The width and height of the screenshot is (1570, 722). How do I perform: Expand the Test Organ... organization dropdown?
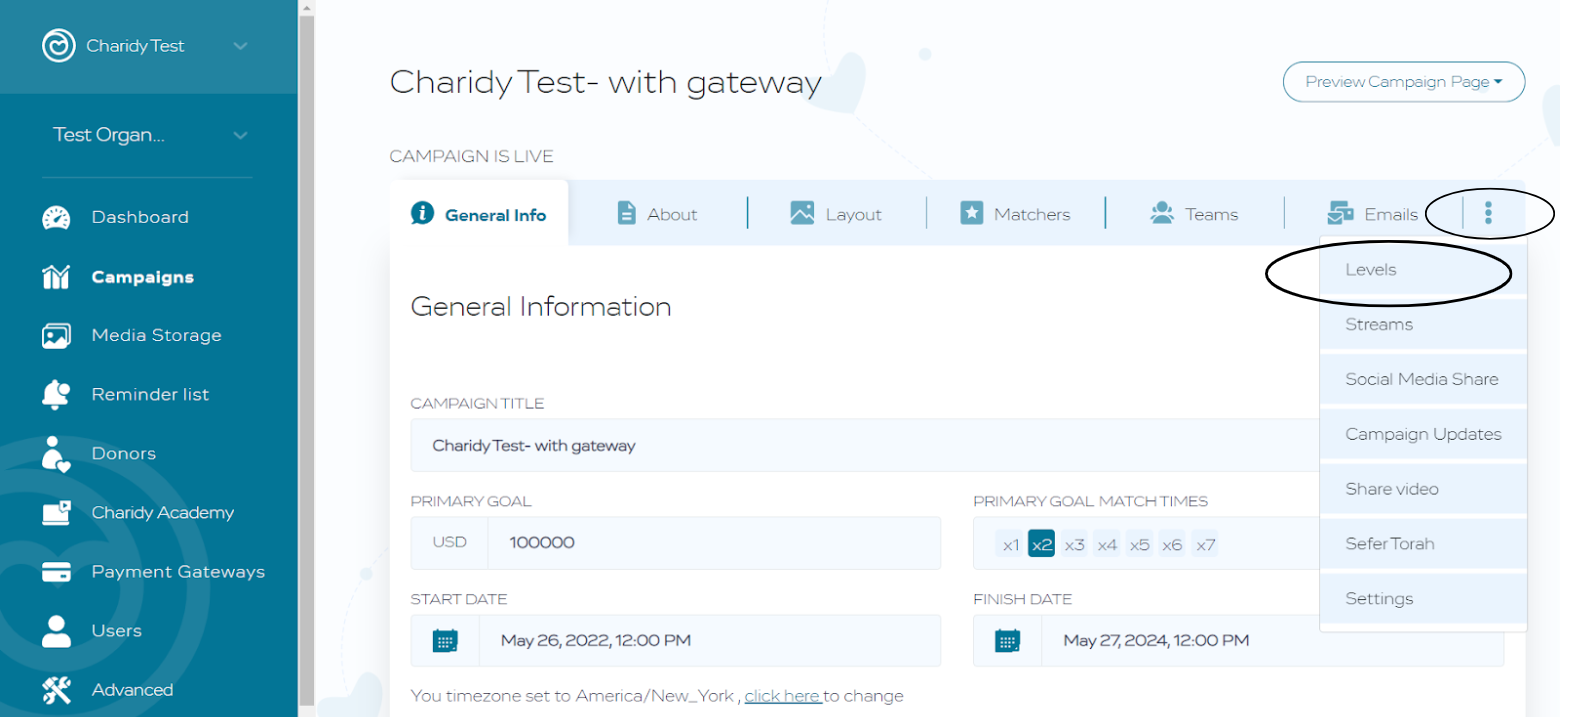(x=240, y=135)
